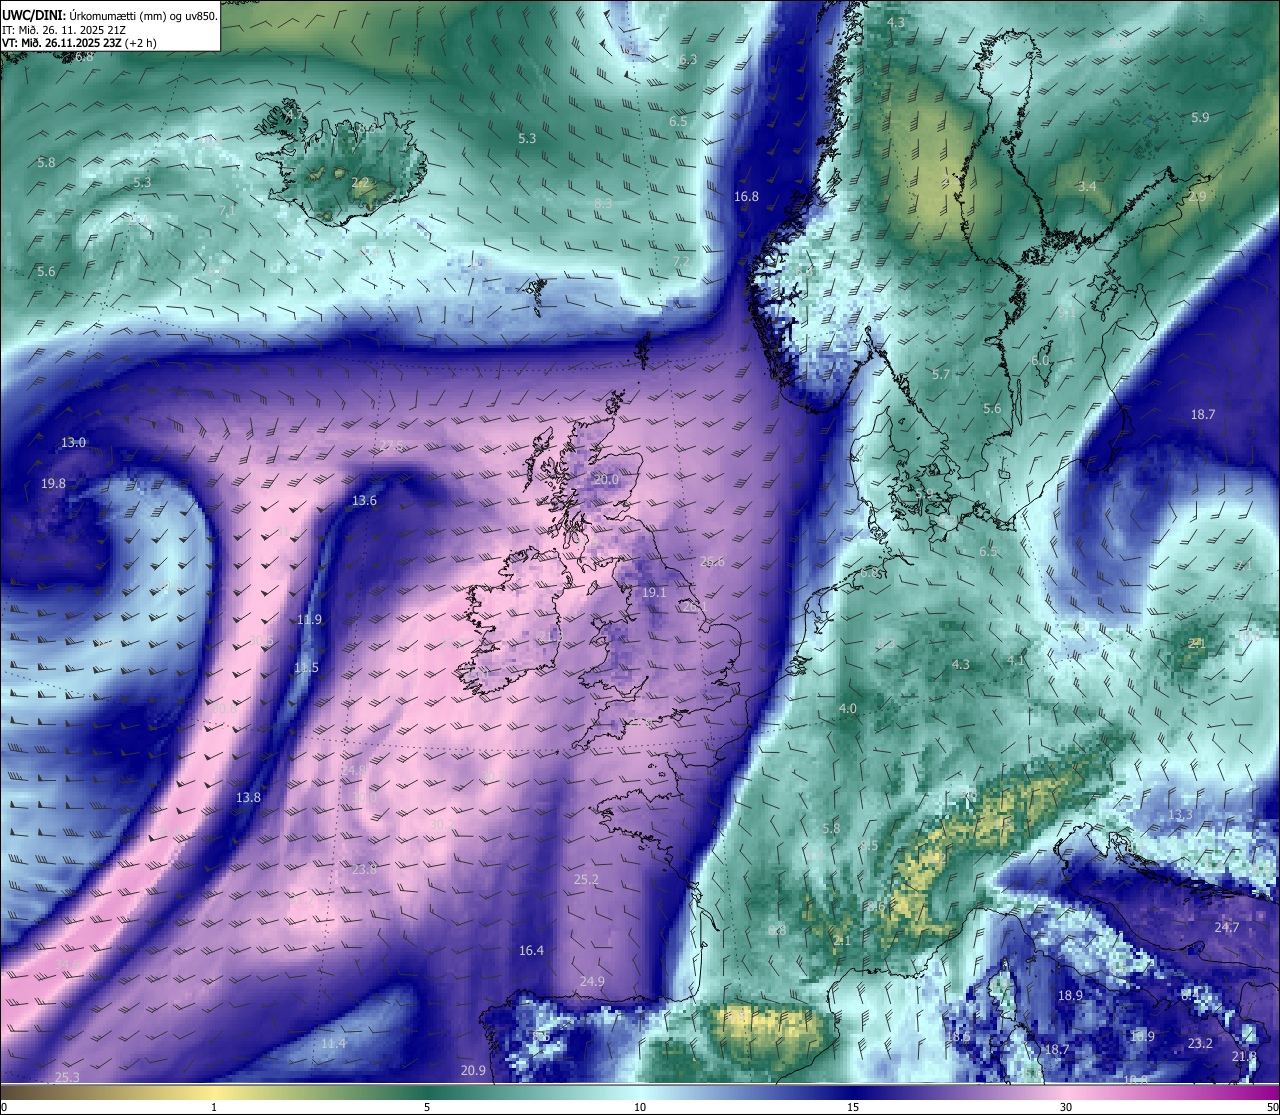Image resolution: width=1280 pixels, height=1115 pixels.
Task: Click the 25.2 value on the map
Action: point(586,879)
